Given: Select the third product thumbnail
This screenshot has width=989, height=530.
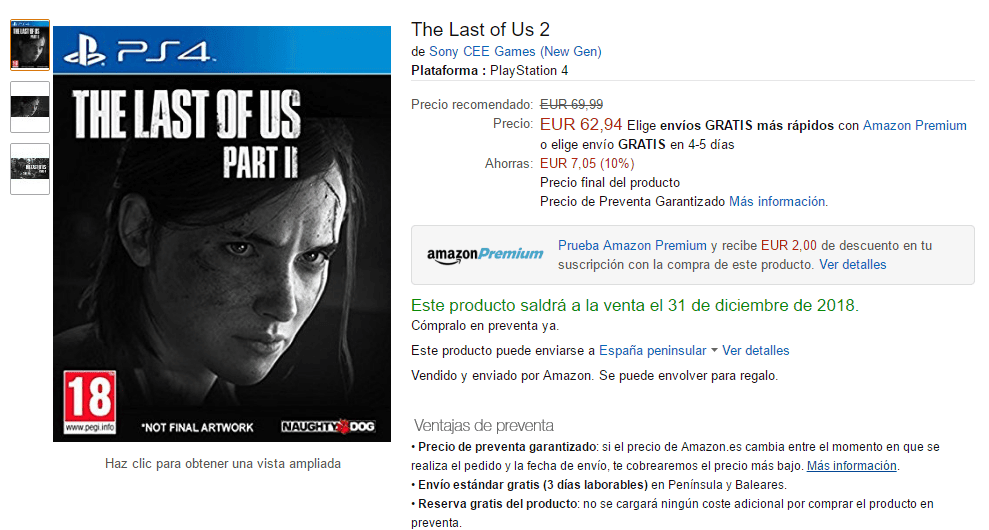Looking at the screenshot, I should [30, 168].
